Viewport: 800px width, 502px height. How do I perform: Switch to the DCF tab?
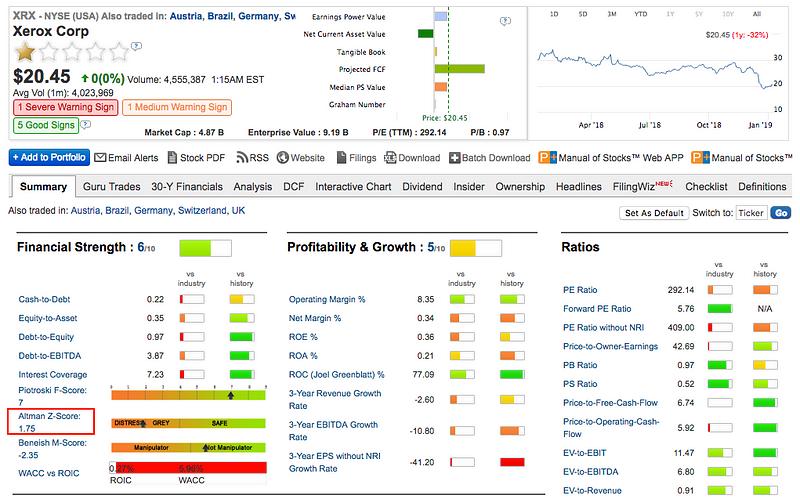(x=293, y=187)
